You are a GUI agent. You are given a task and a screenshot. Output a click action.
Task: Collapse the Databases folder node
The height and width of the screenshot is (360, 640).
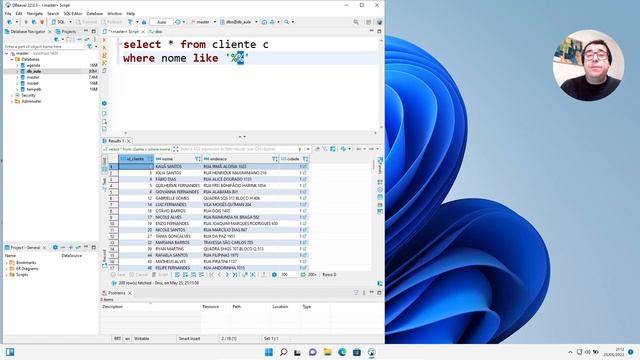point(12,59)
